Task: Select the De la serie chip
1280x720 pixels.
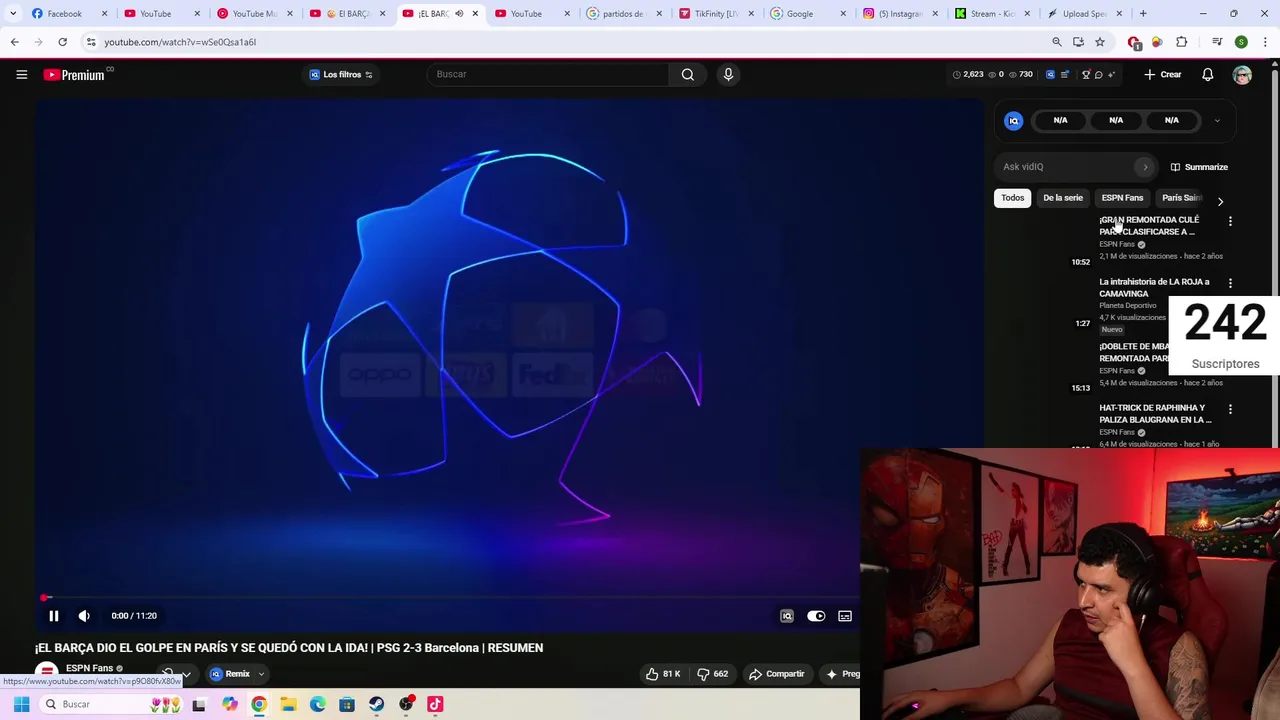Action: point(1062,198)
